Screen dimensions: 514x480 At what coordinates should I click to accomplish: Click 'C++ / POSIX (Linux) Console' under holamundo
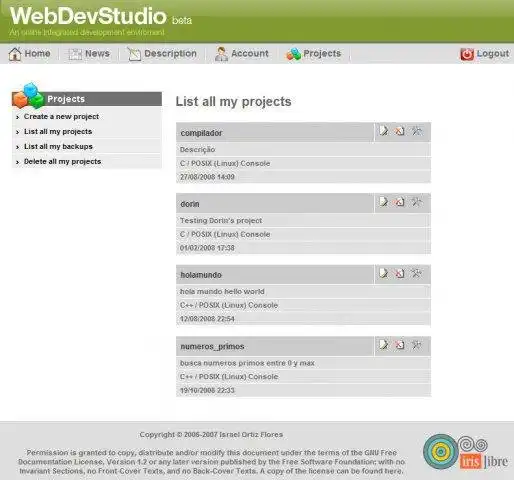pos(229,305)
